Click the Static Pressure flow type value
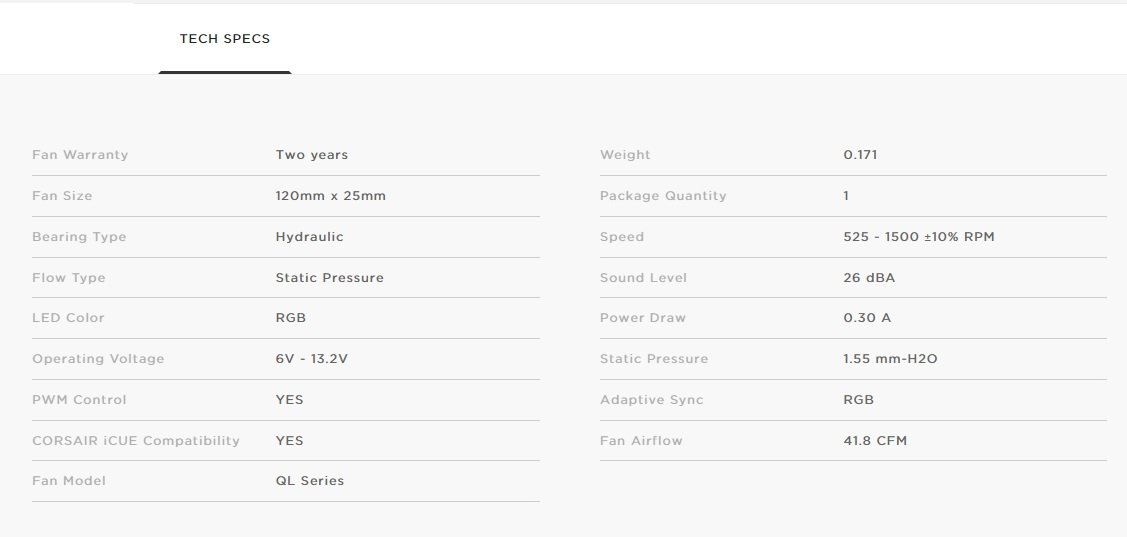This screenshot has width=1127, height=537. 329,278
